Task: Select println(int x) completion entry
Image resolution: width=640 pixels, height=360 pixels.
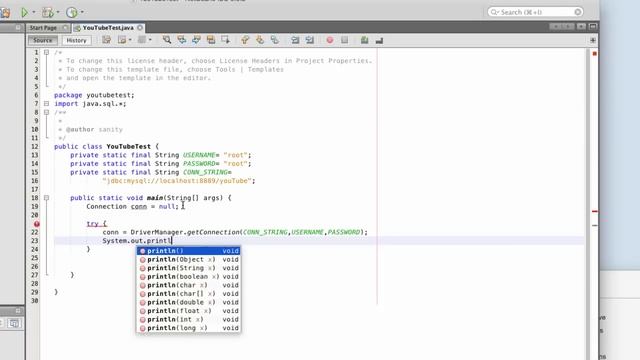Action: tap(189, 319)
